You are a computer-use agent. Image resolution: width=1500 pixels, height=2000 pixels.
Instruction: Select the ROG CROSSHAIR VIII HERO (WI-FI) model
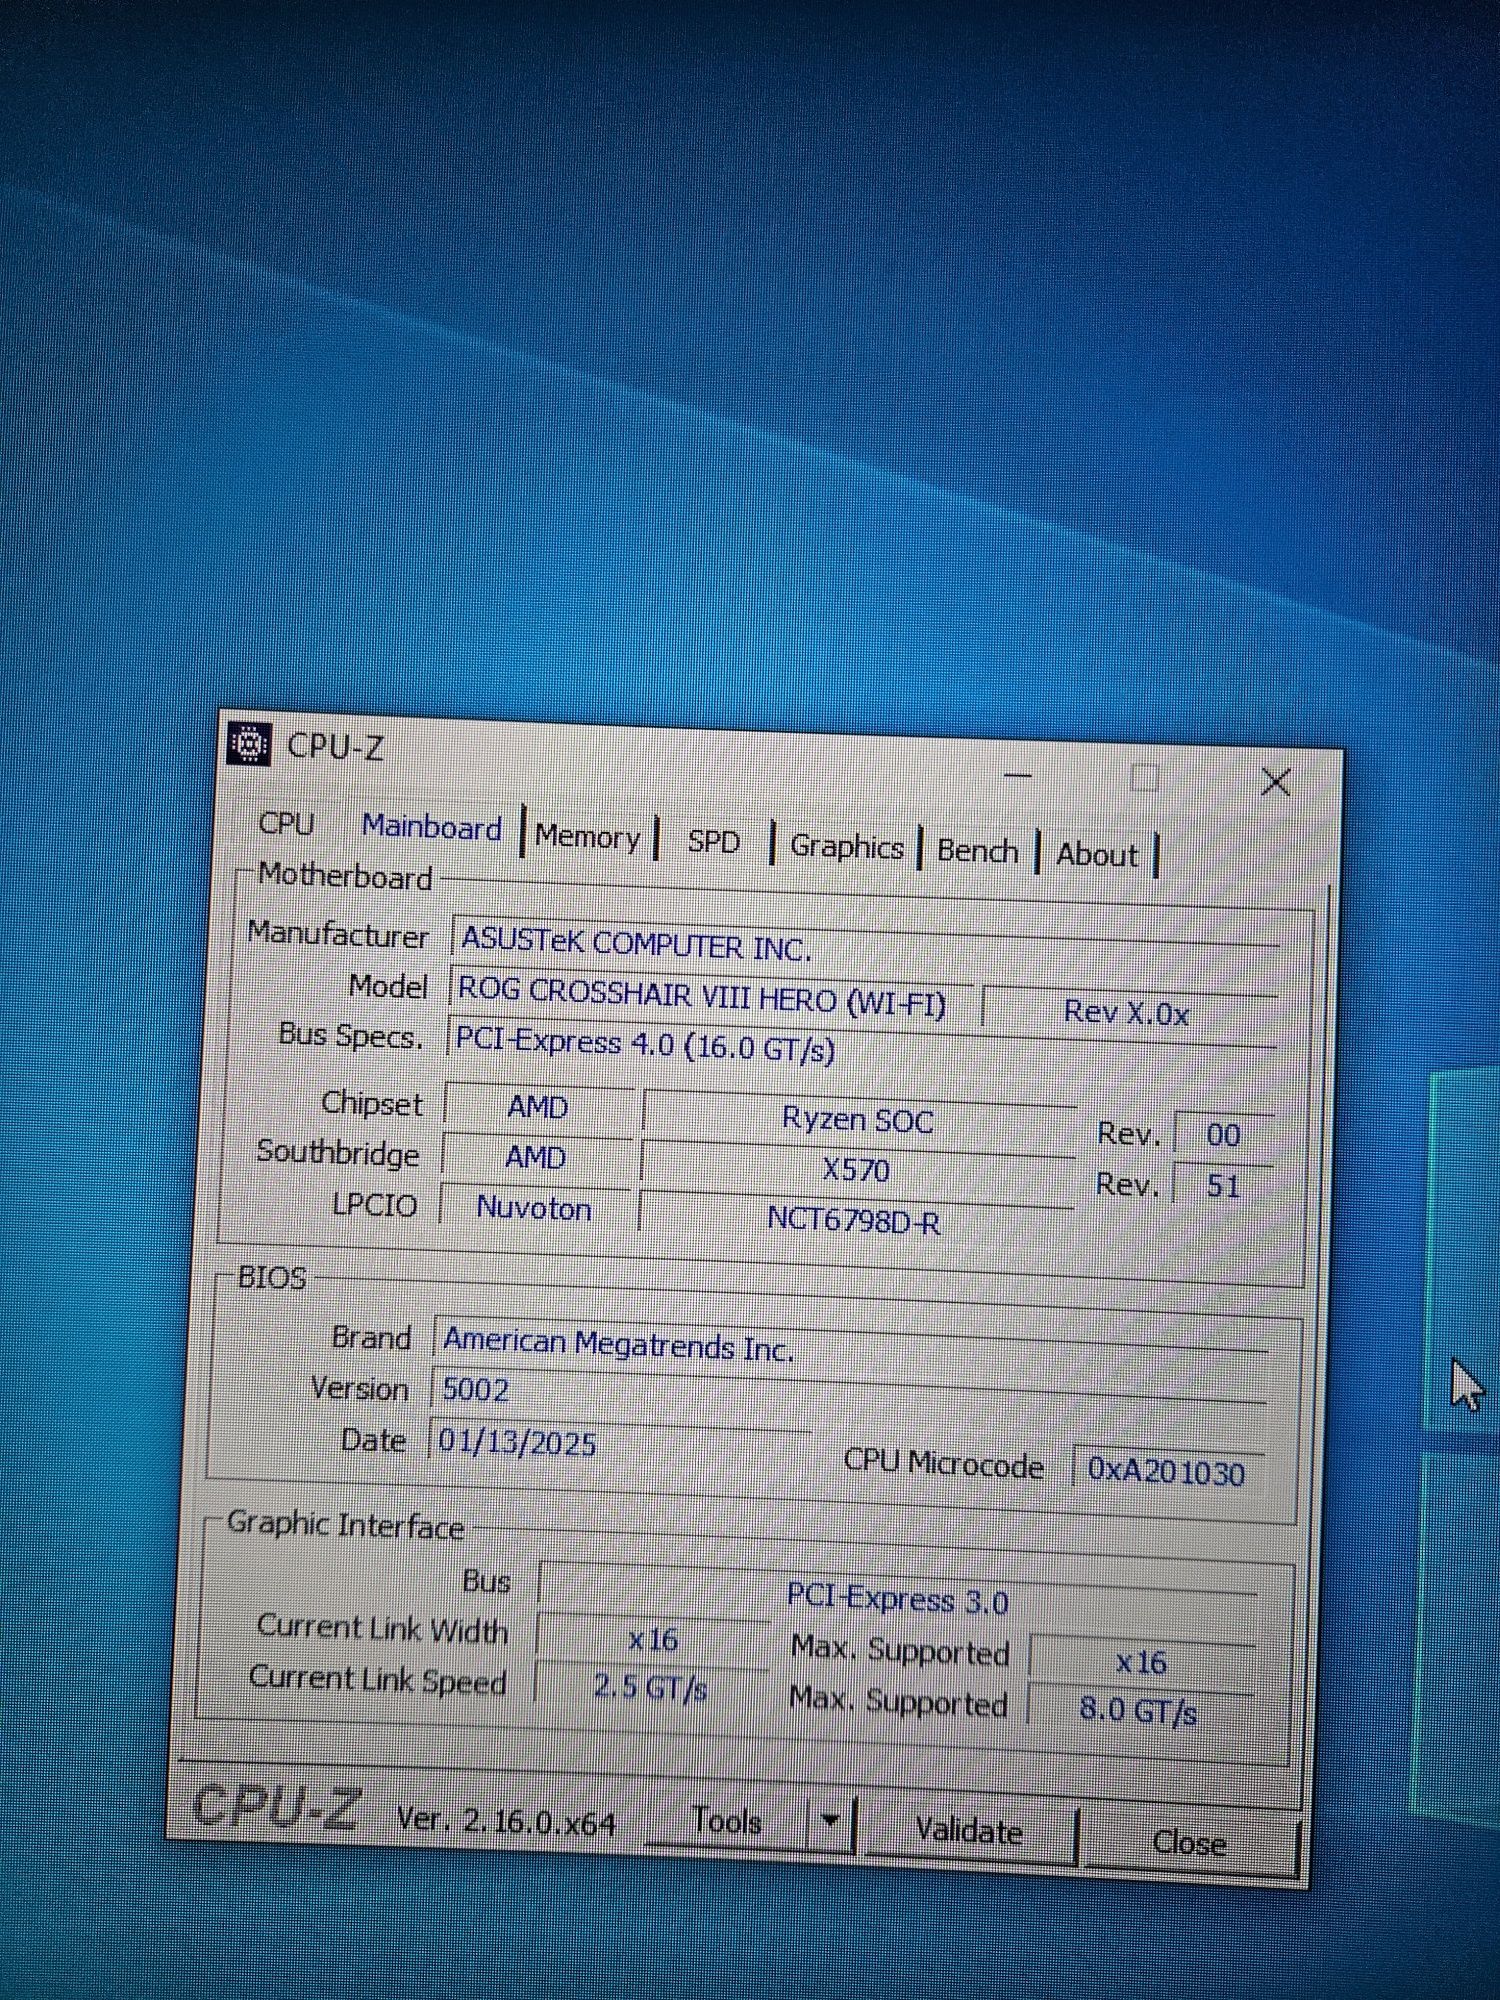coord(710,997)
